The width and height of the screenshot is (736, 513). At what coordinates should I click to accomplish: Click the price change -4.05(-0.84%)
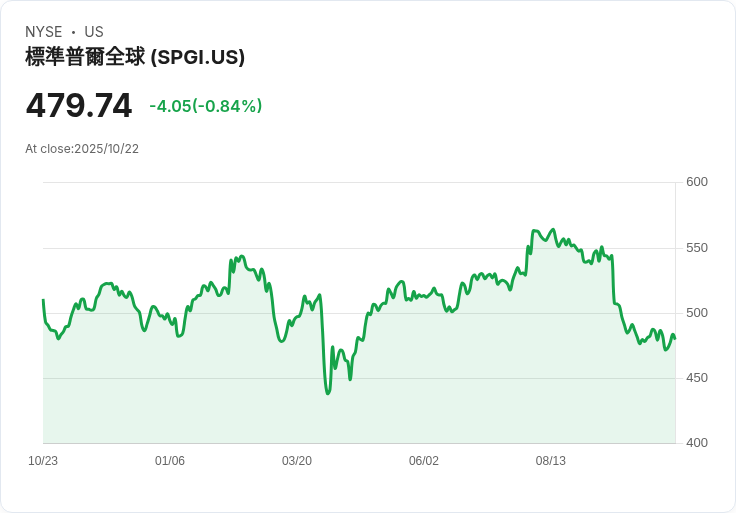(205, 106)
